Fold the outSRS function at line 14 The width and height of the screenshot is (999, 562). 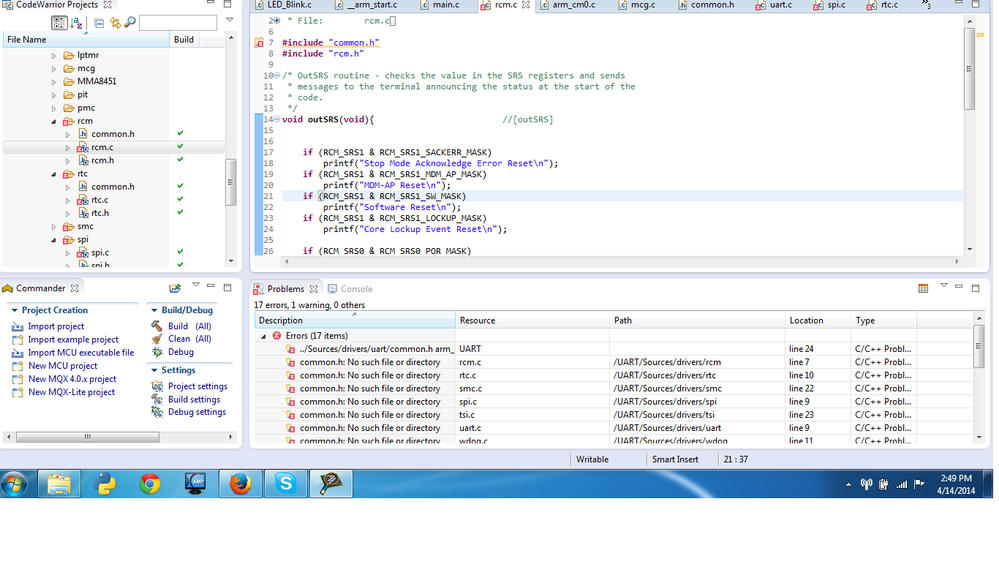pyautogui.click(x=277, y=120)
